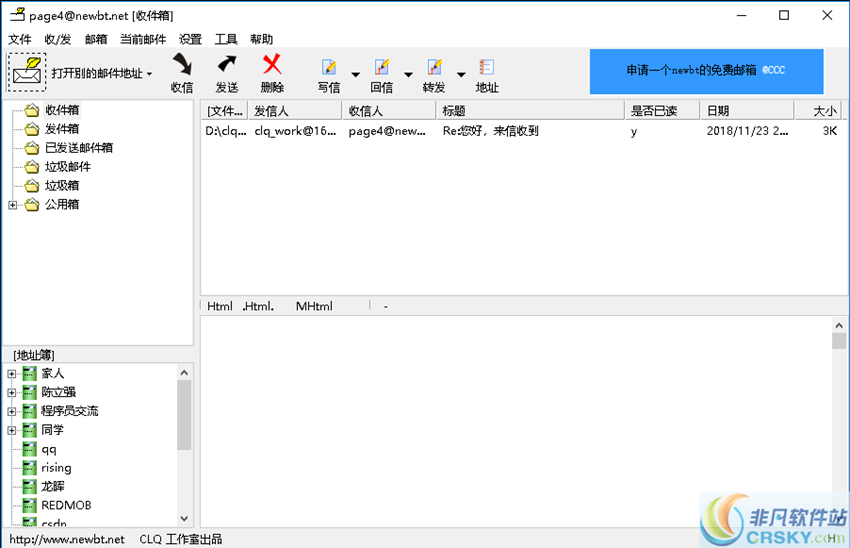Click the 家人 address group label

(x=53, y=373)
